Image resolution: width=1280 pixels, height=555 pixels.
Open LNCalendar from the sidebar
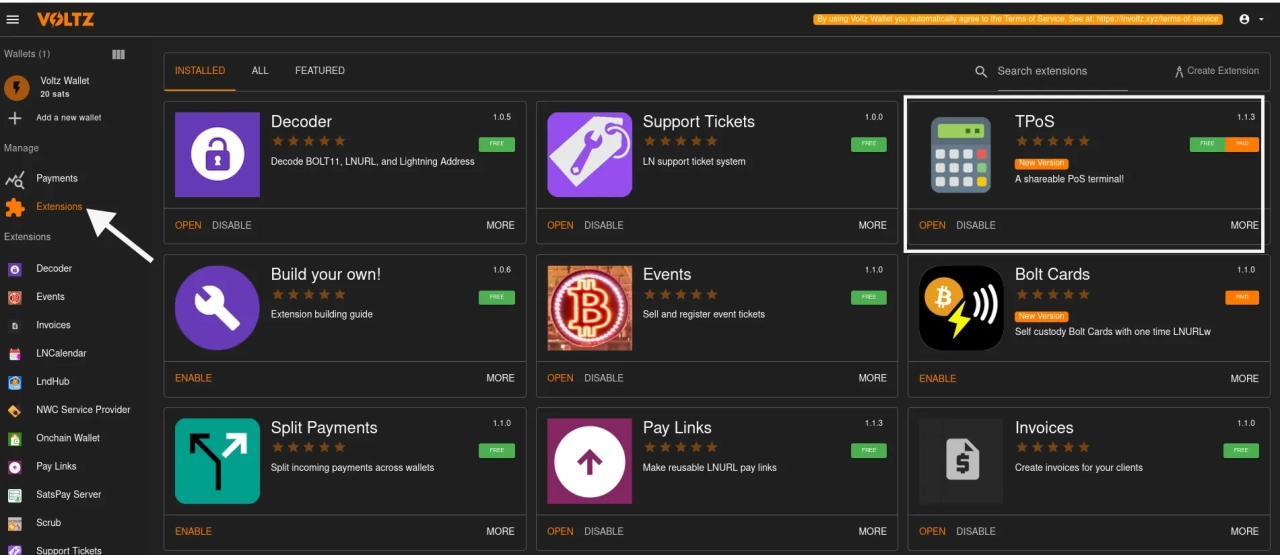coord(61,353)
